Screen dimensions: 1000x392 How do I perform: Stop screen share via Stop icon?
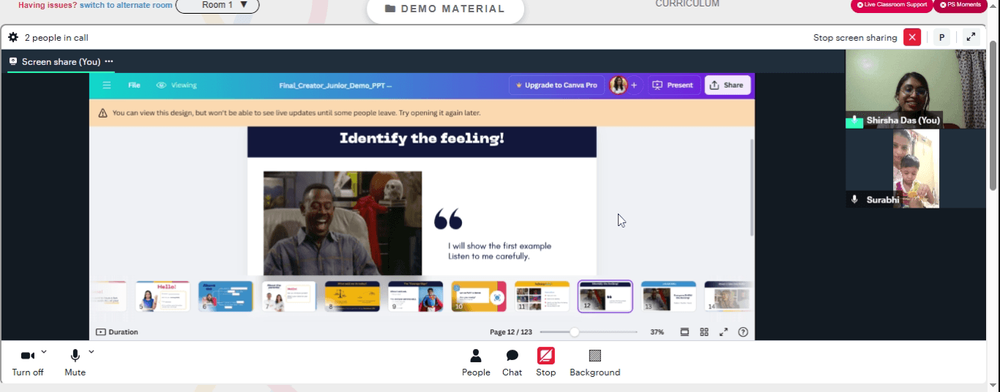click(x=546, y=363)
